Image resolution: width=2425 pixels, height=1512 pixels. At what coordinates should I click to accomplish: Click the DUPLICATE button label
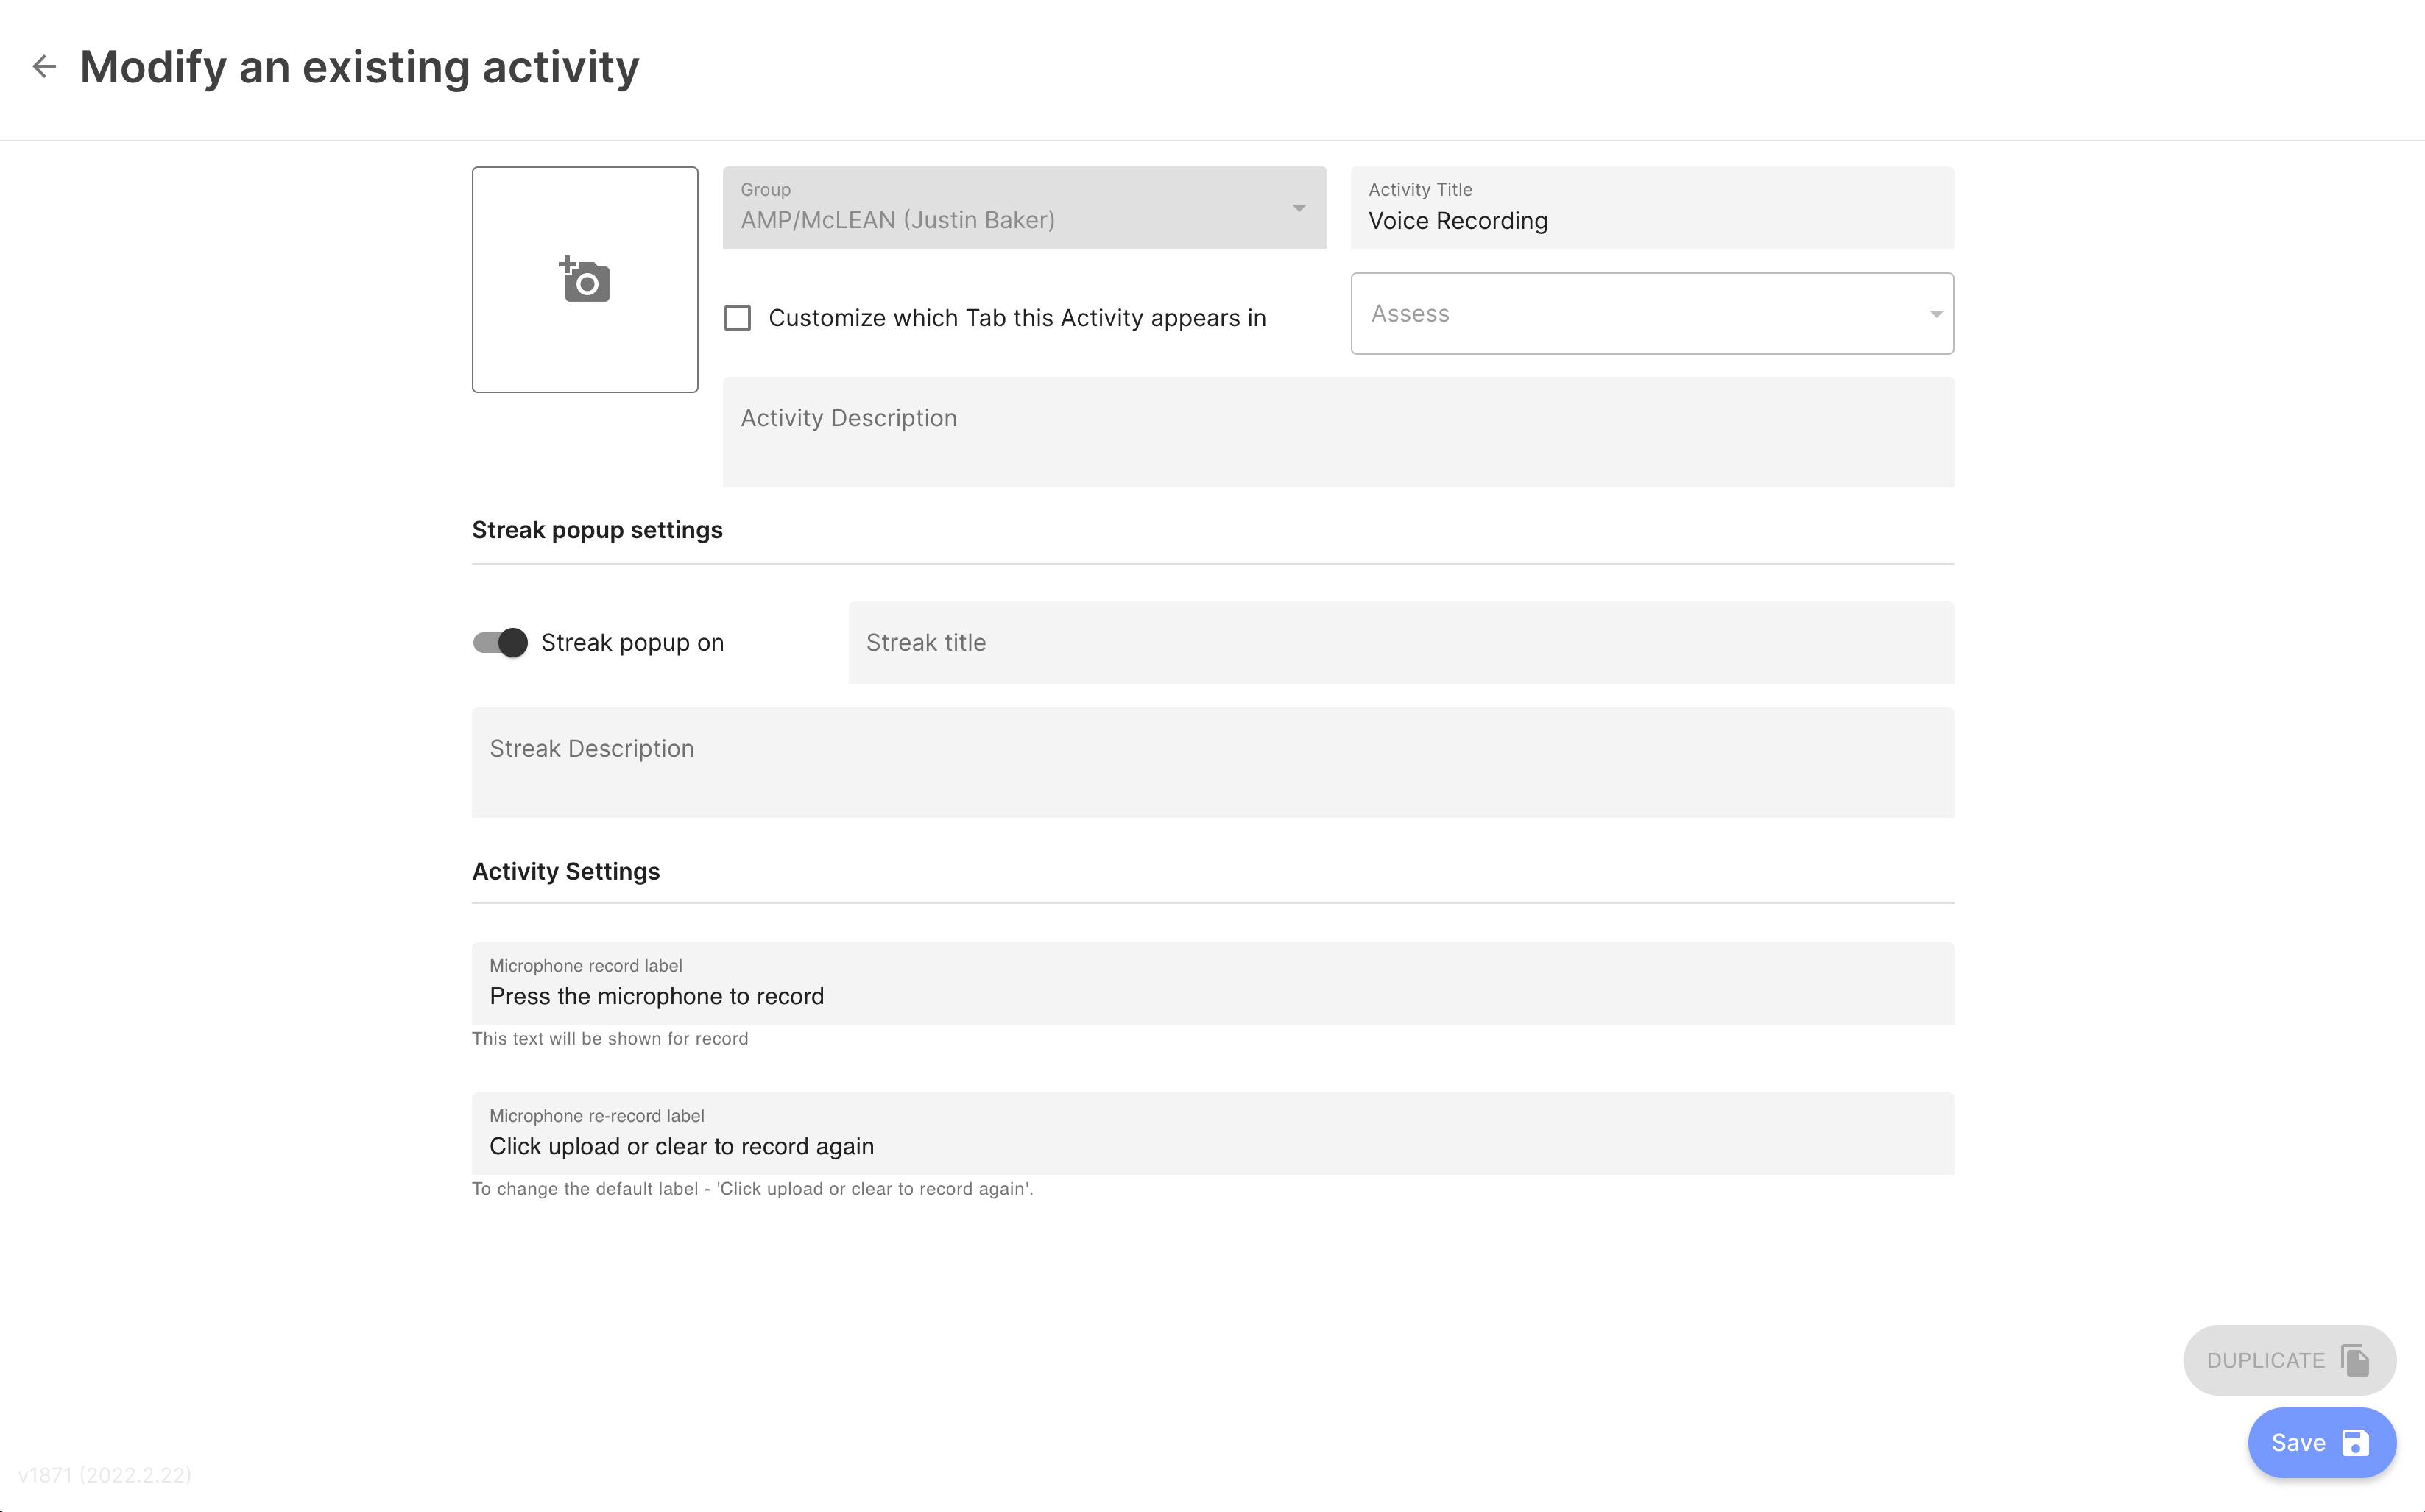click(2265, 1360)
